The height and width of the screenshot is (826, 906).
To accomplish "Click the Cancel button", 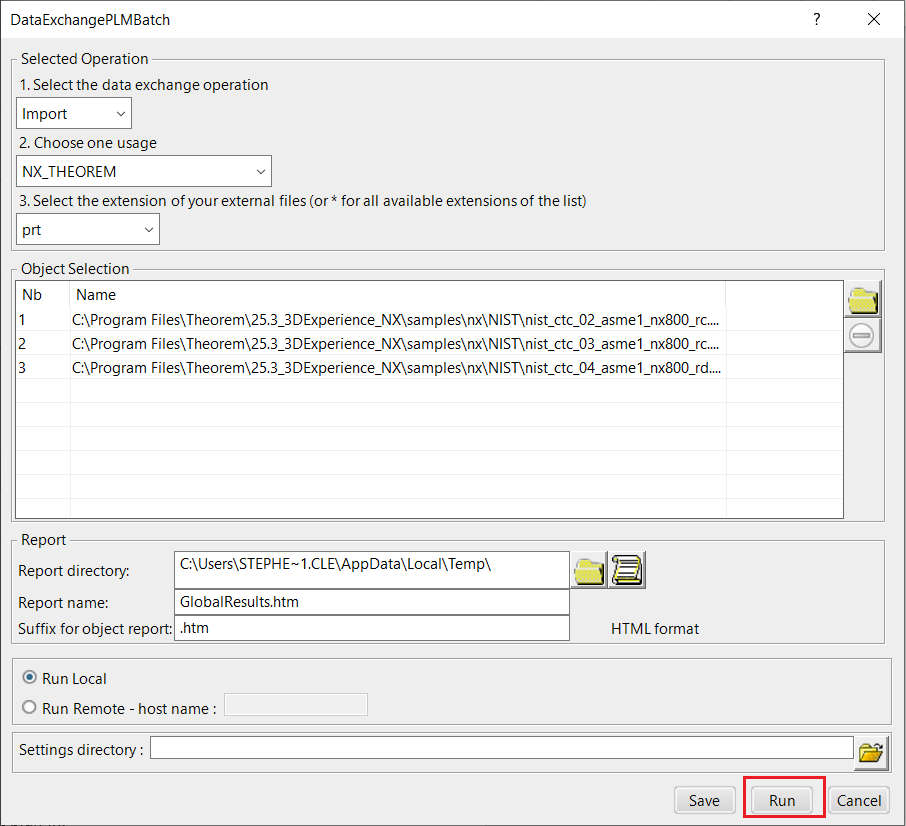I will [859, 800].
